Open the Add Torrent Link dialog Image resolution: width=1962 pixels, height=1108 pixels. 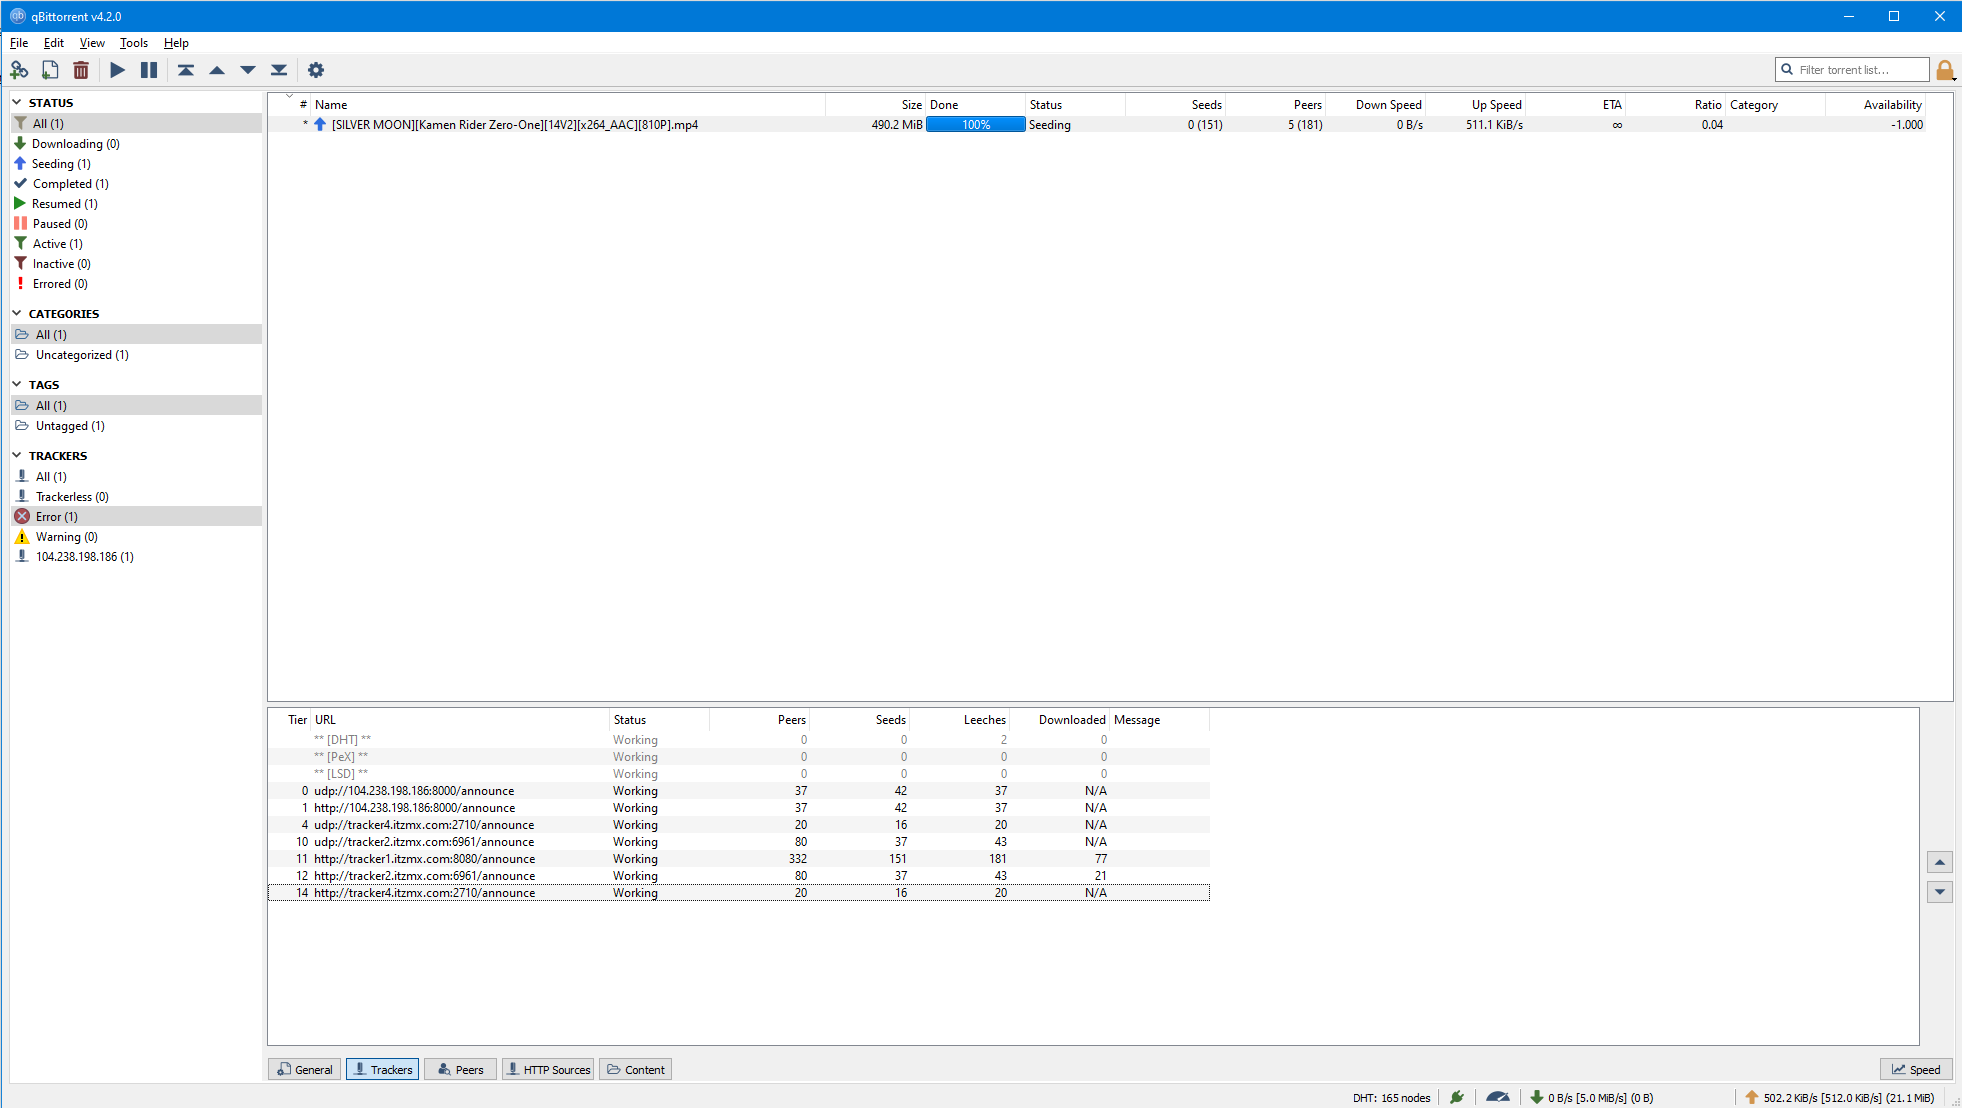click(x=20, y=70)
